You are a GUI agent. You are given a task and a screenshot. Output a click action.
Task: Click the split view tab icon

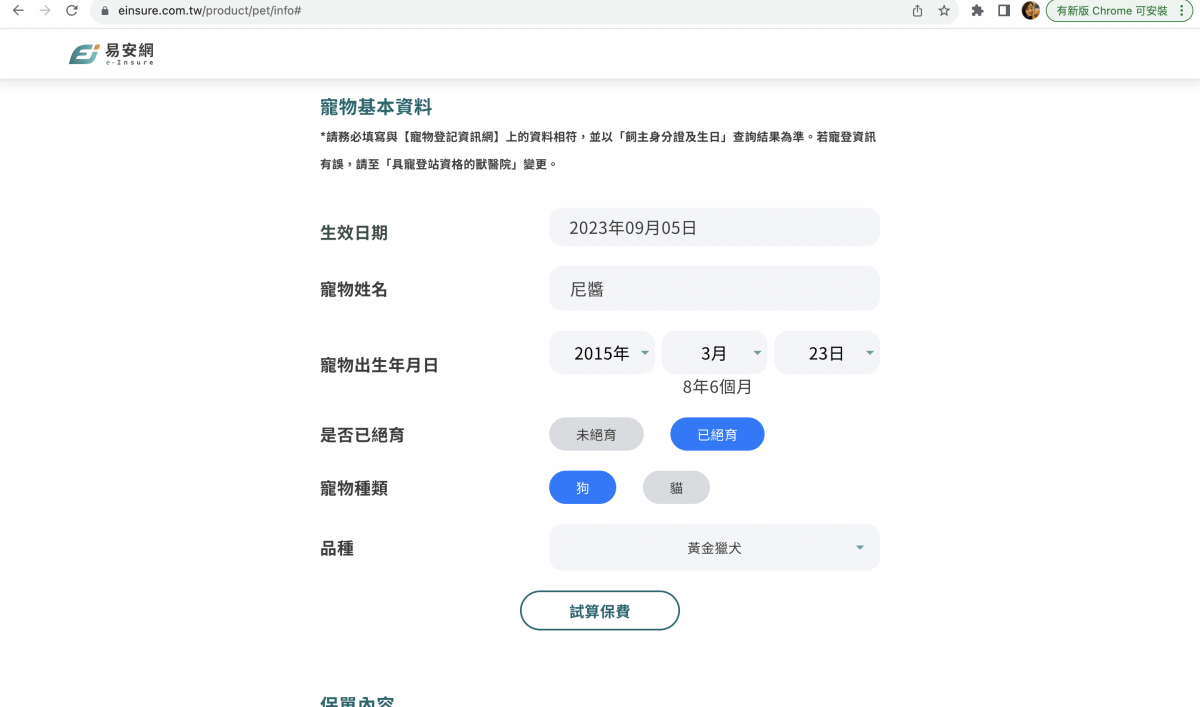click(x=1003, y=11)
